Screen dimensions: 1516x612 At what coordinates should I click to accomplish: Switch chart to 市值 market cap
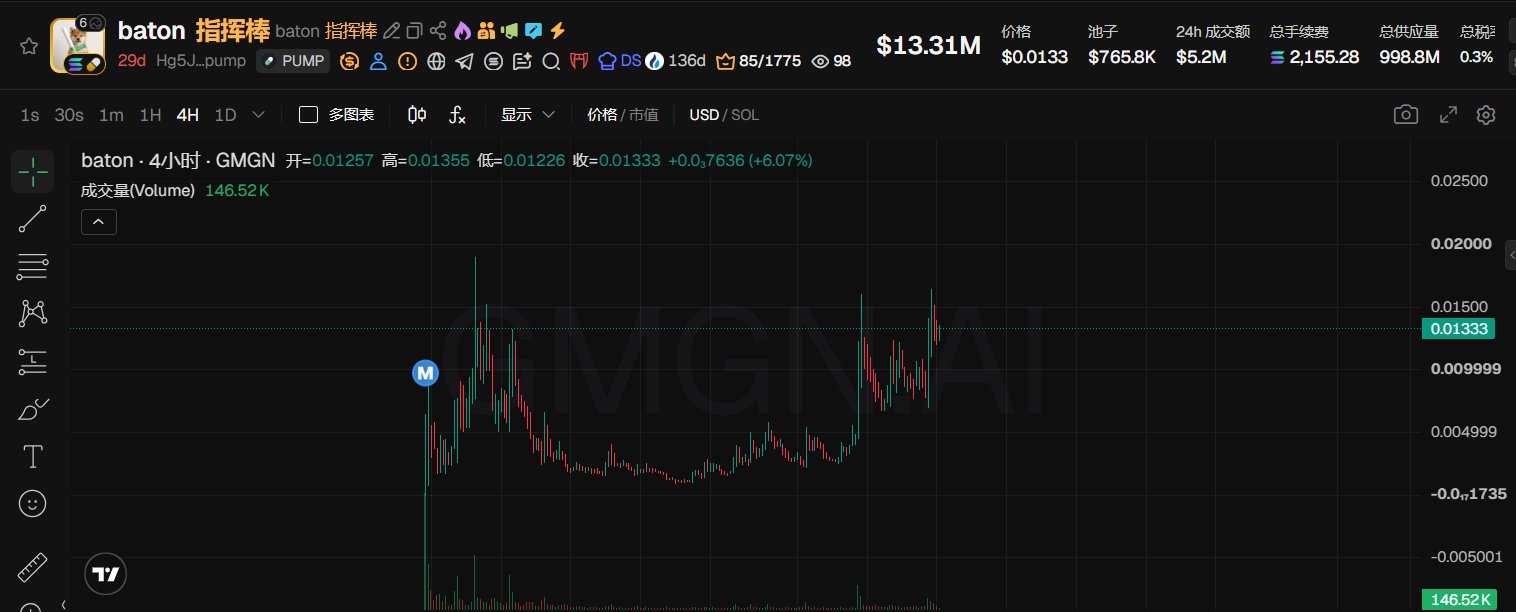(643, 115)
